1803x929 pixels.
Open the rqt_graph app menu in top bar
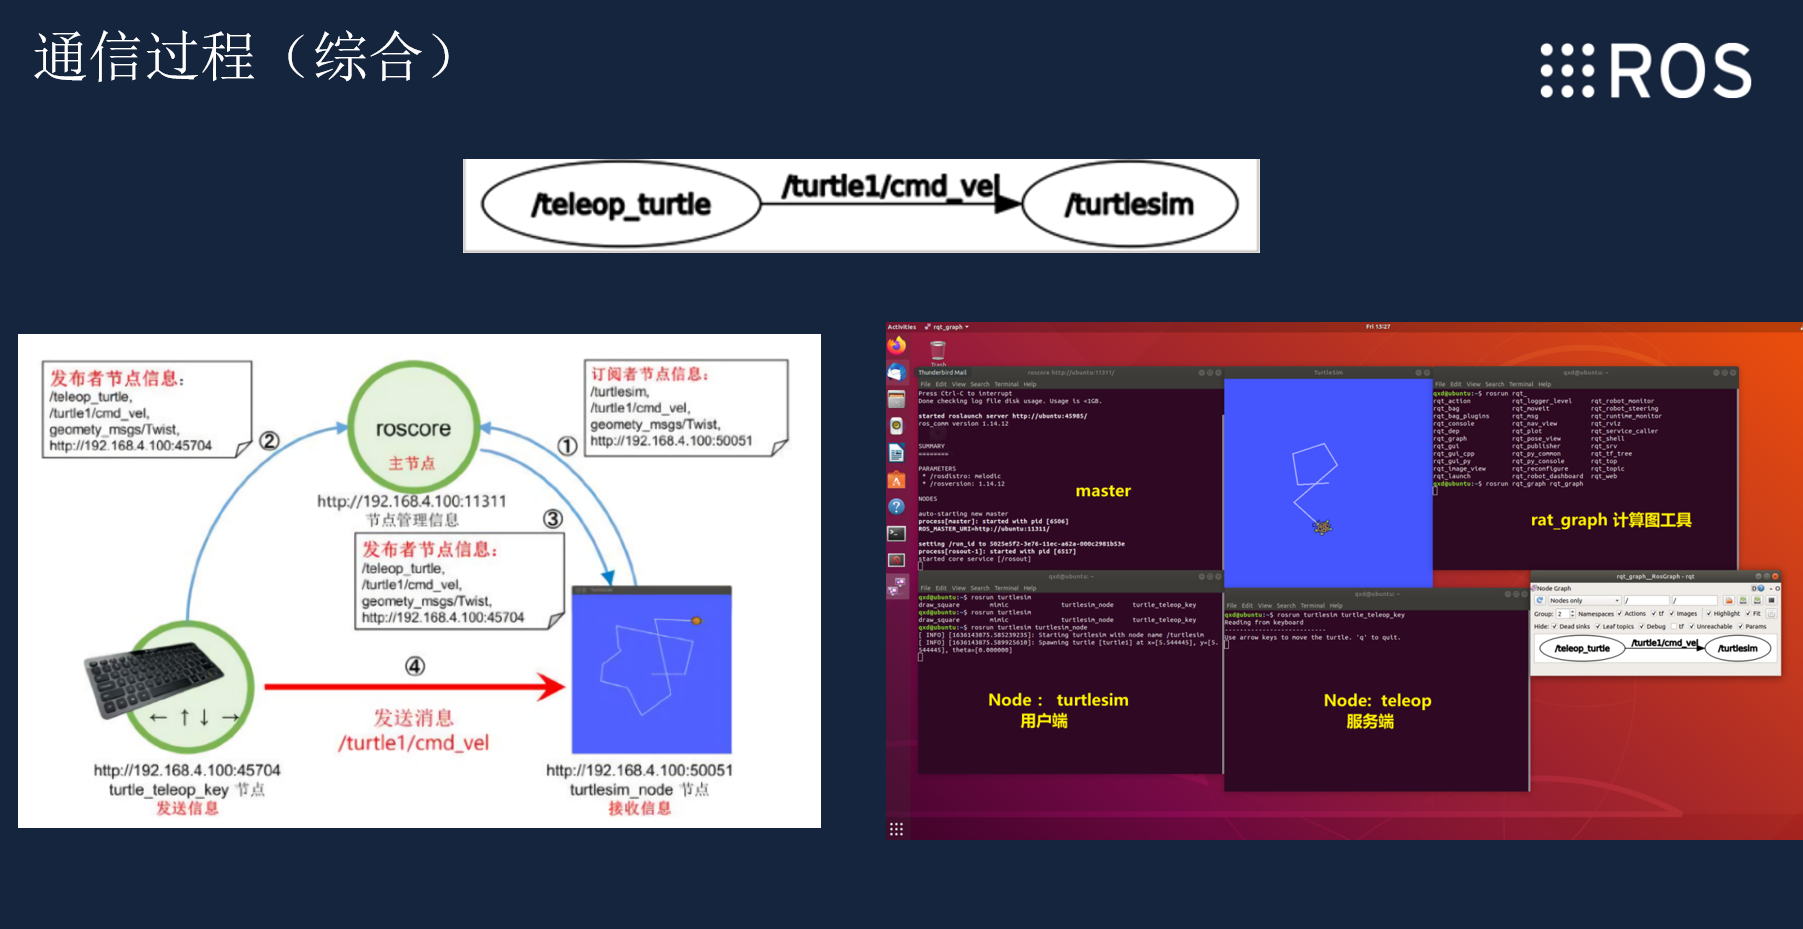click(x=947, y=327)
